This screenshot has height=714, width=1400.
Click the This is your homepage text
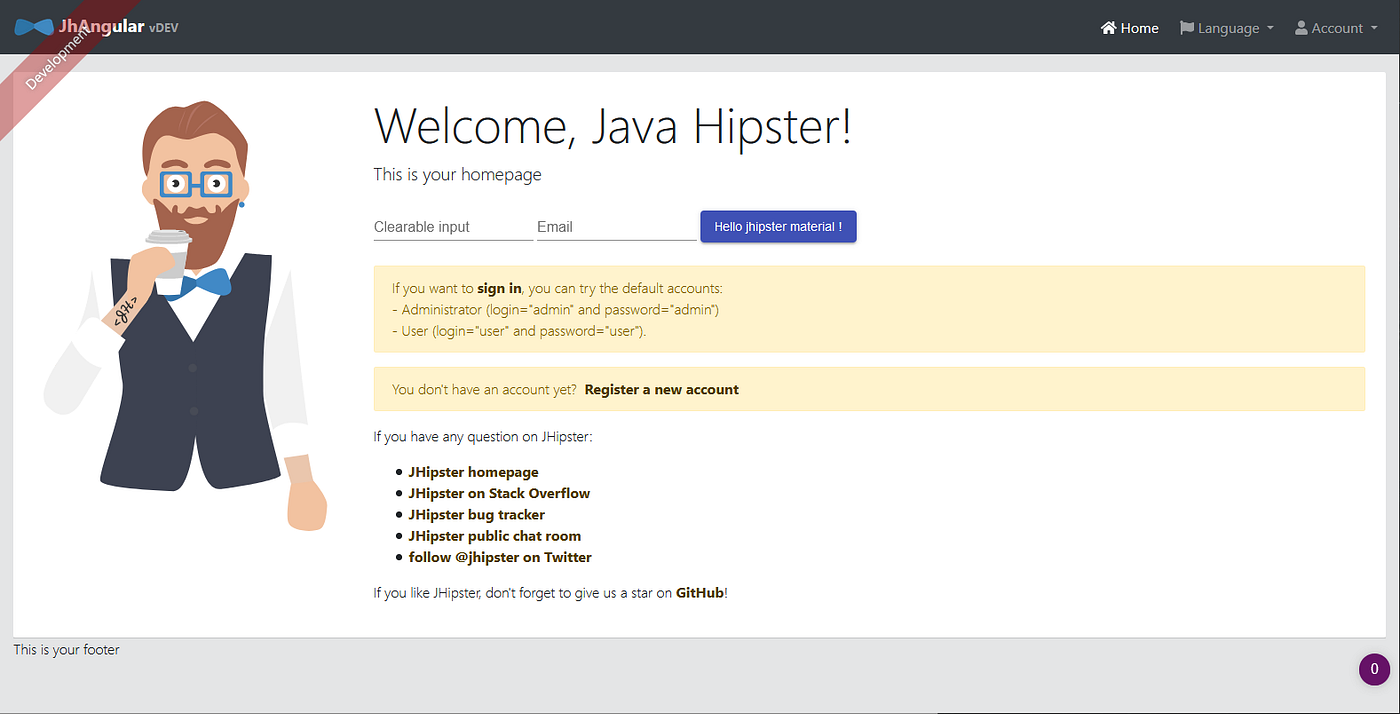[x=458, y=174]
